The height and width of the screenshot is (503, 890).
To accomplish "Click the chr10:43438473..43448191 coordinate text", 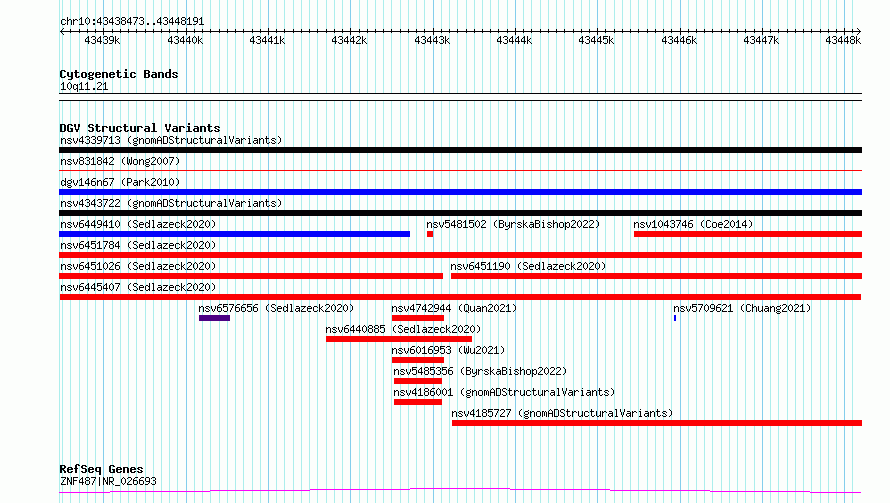I will click(x=132, y=22).
